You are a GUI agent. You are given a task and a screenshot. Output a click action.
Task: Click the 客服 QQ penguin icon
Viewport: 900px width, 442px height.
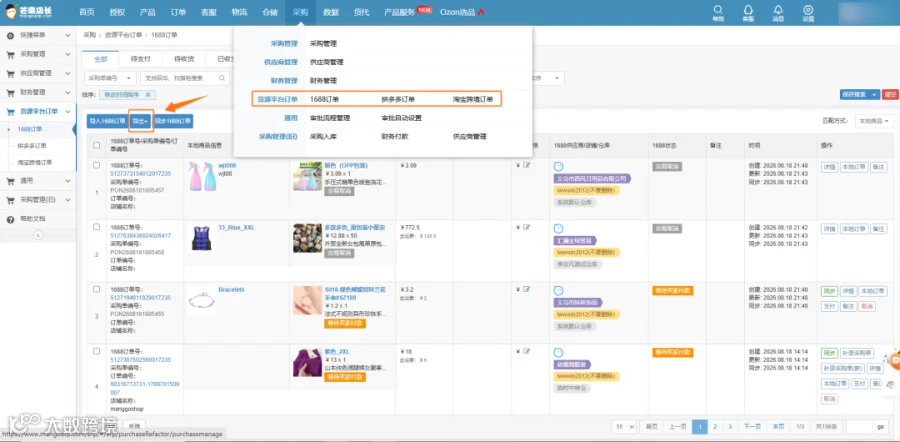(x=748, y=10)
